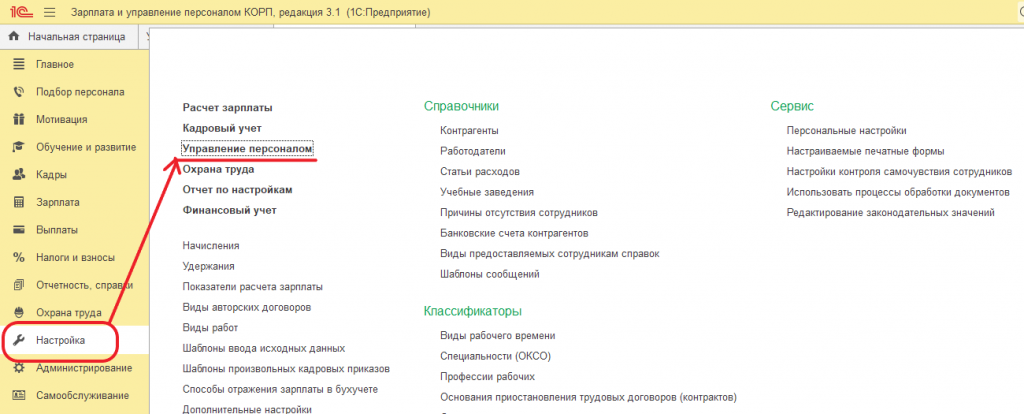Screen dimensions: 1024x414
Task: Select the Зарплата section label
Action: point(57,202)
